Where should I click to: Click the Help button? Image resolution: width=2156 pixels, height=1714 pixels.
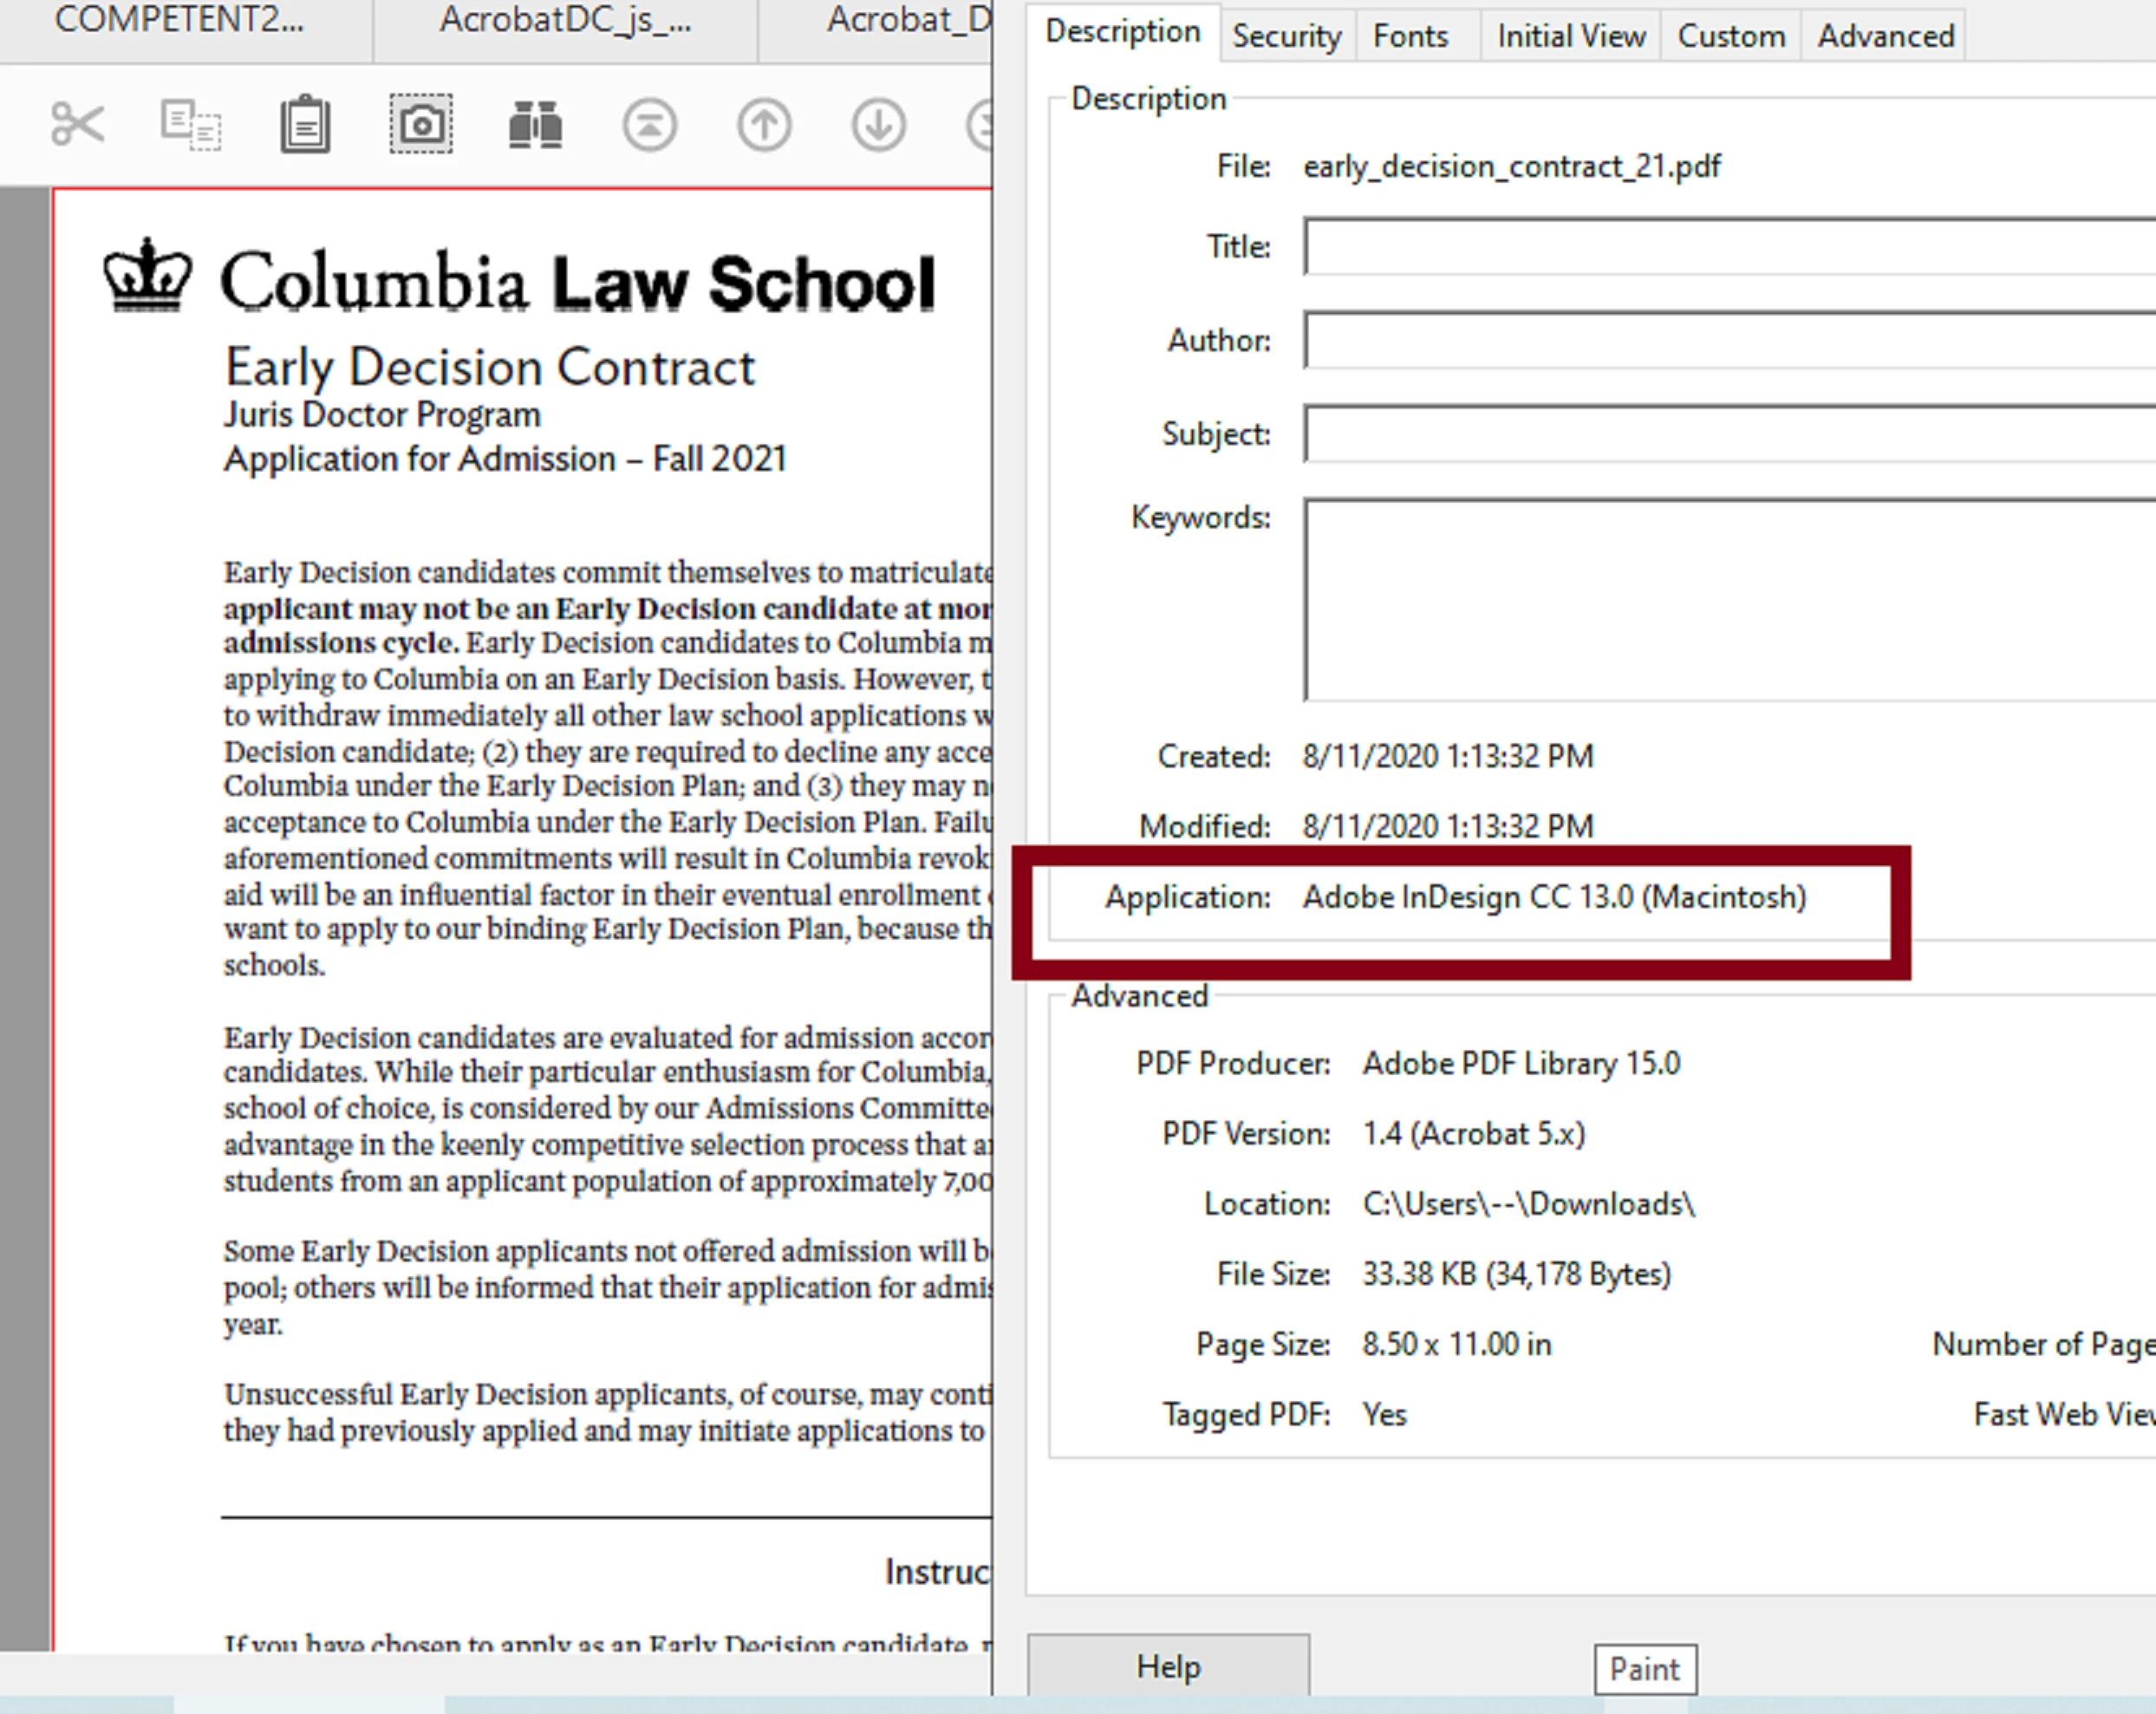pos(1168,1666)
